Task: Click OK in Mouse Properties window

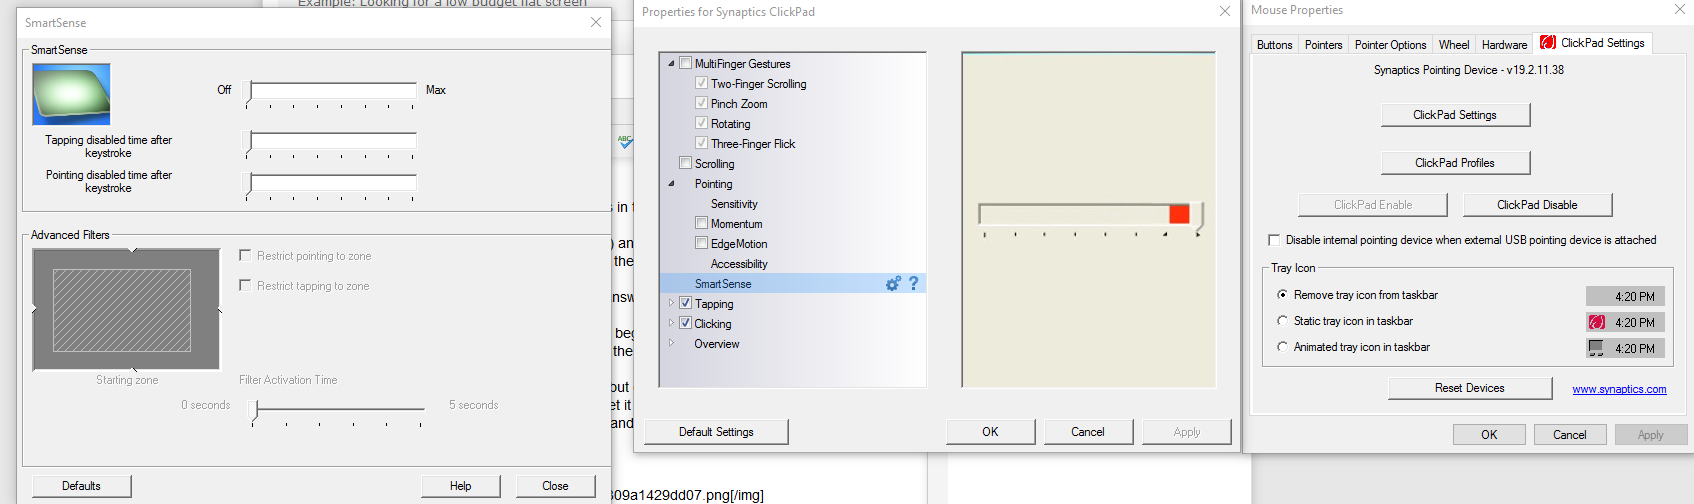Action: [x=1489, y=435]
